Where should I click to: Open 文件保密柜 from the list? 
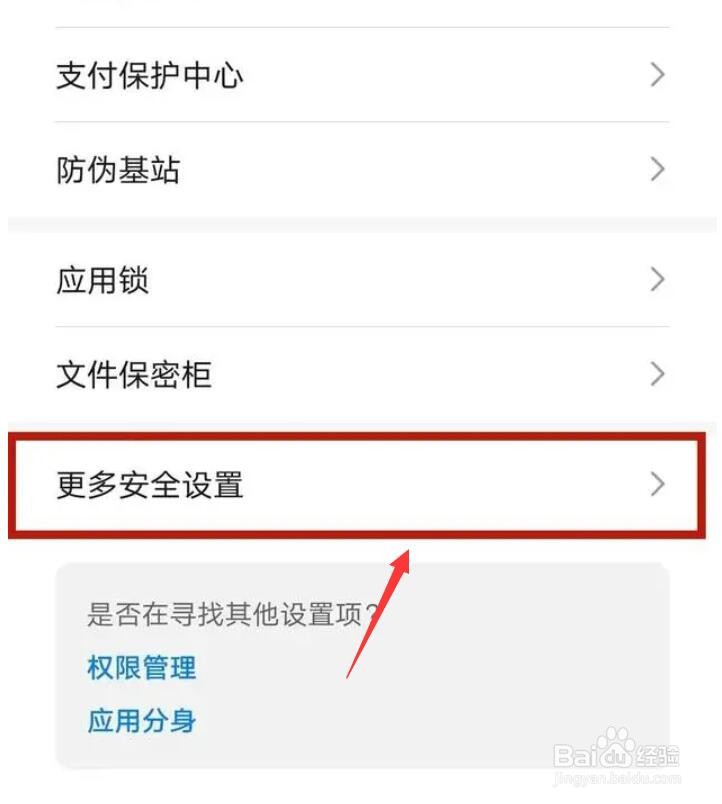(362, 374)
